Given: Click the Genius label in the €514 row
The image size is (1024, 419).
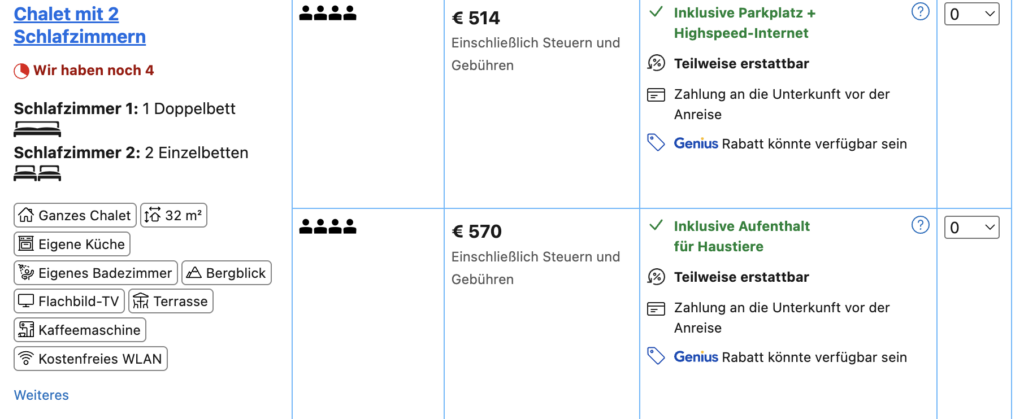Looking at the screenshot, I should tap(696, 143).
